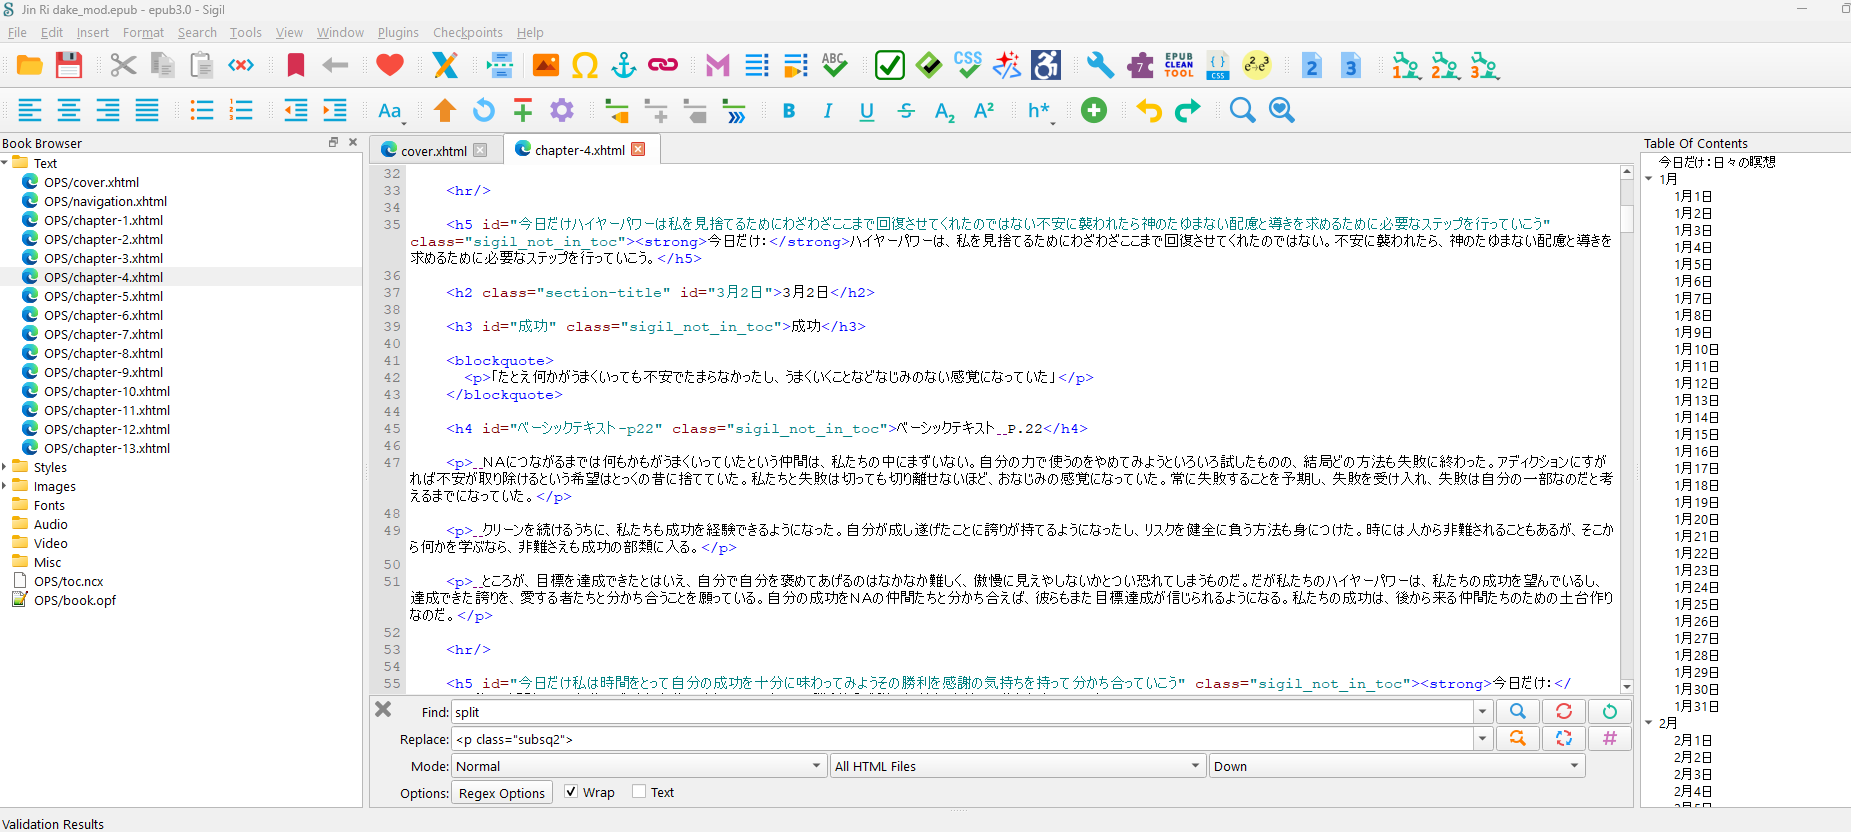Click into the Replace text field
Image resolution: width=1851 pixels, height=832 pixels.
click(962, 739)
